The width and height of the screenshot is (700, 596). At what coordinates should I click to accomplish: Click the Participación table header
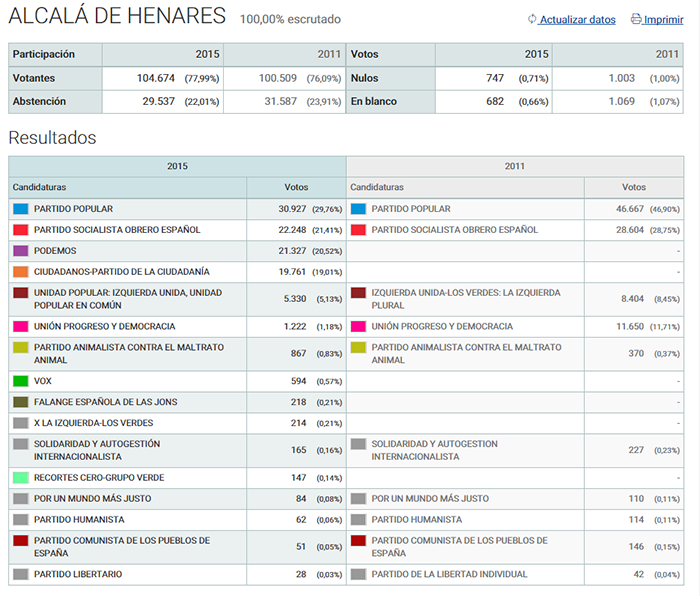coord(43,54)
